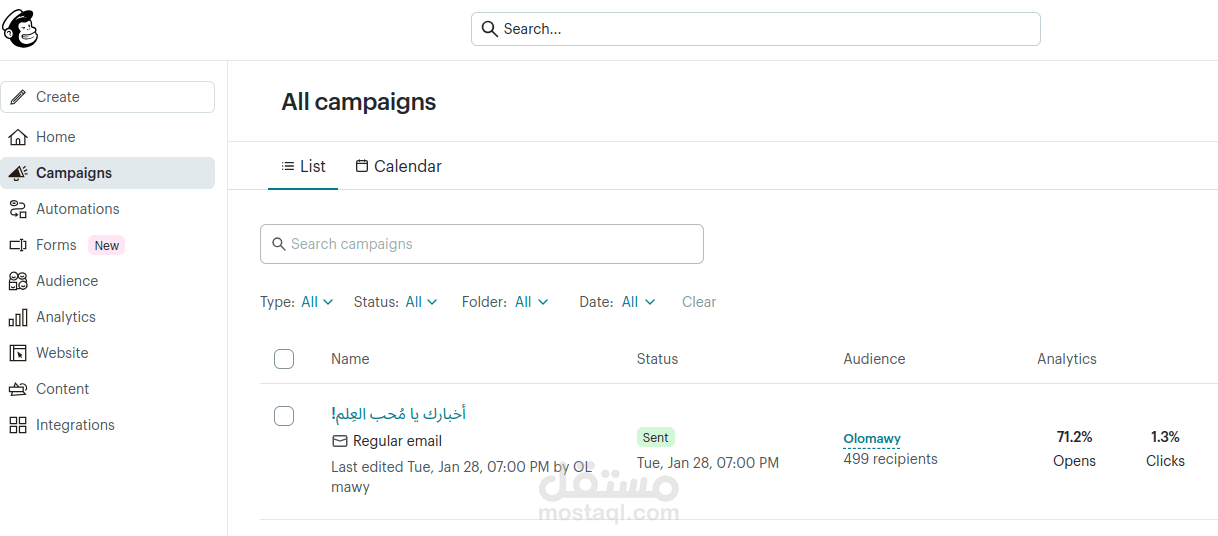Expand the Folder filter dropdown
1218x536 pixels.
pos(531,302)
